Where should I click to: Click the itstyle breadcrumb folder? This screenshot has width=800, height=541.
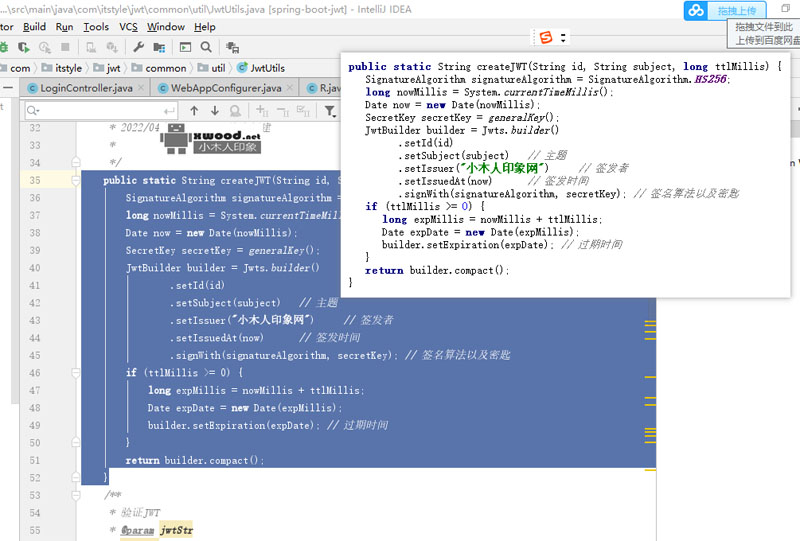coord(62,68)
